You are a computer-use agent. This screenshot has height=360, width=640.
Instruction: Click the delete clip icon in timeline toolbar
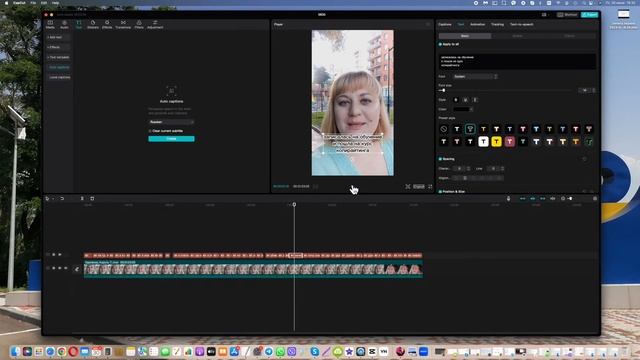click(92, 199)
